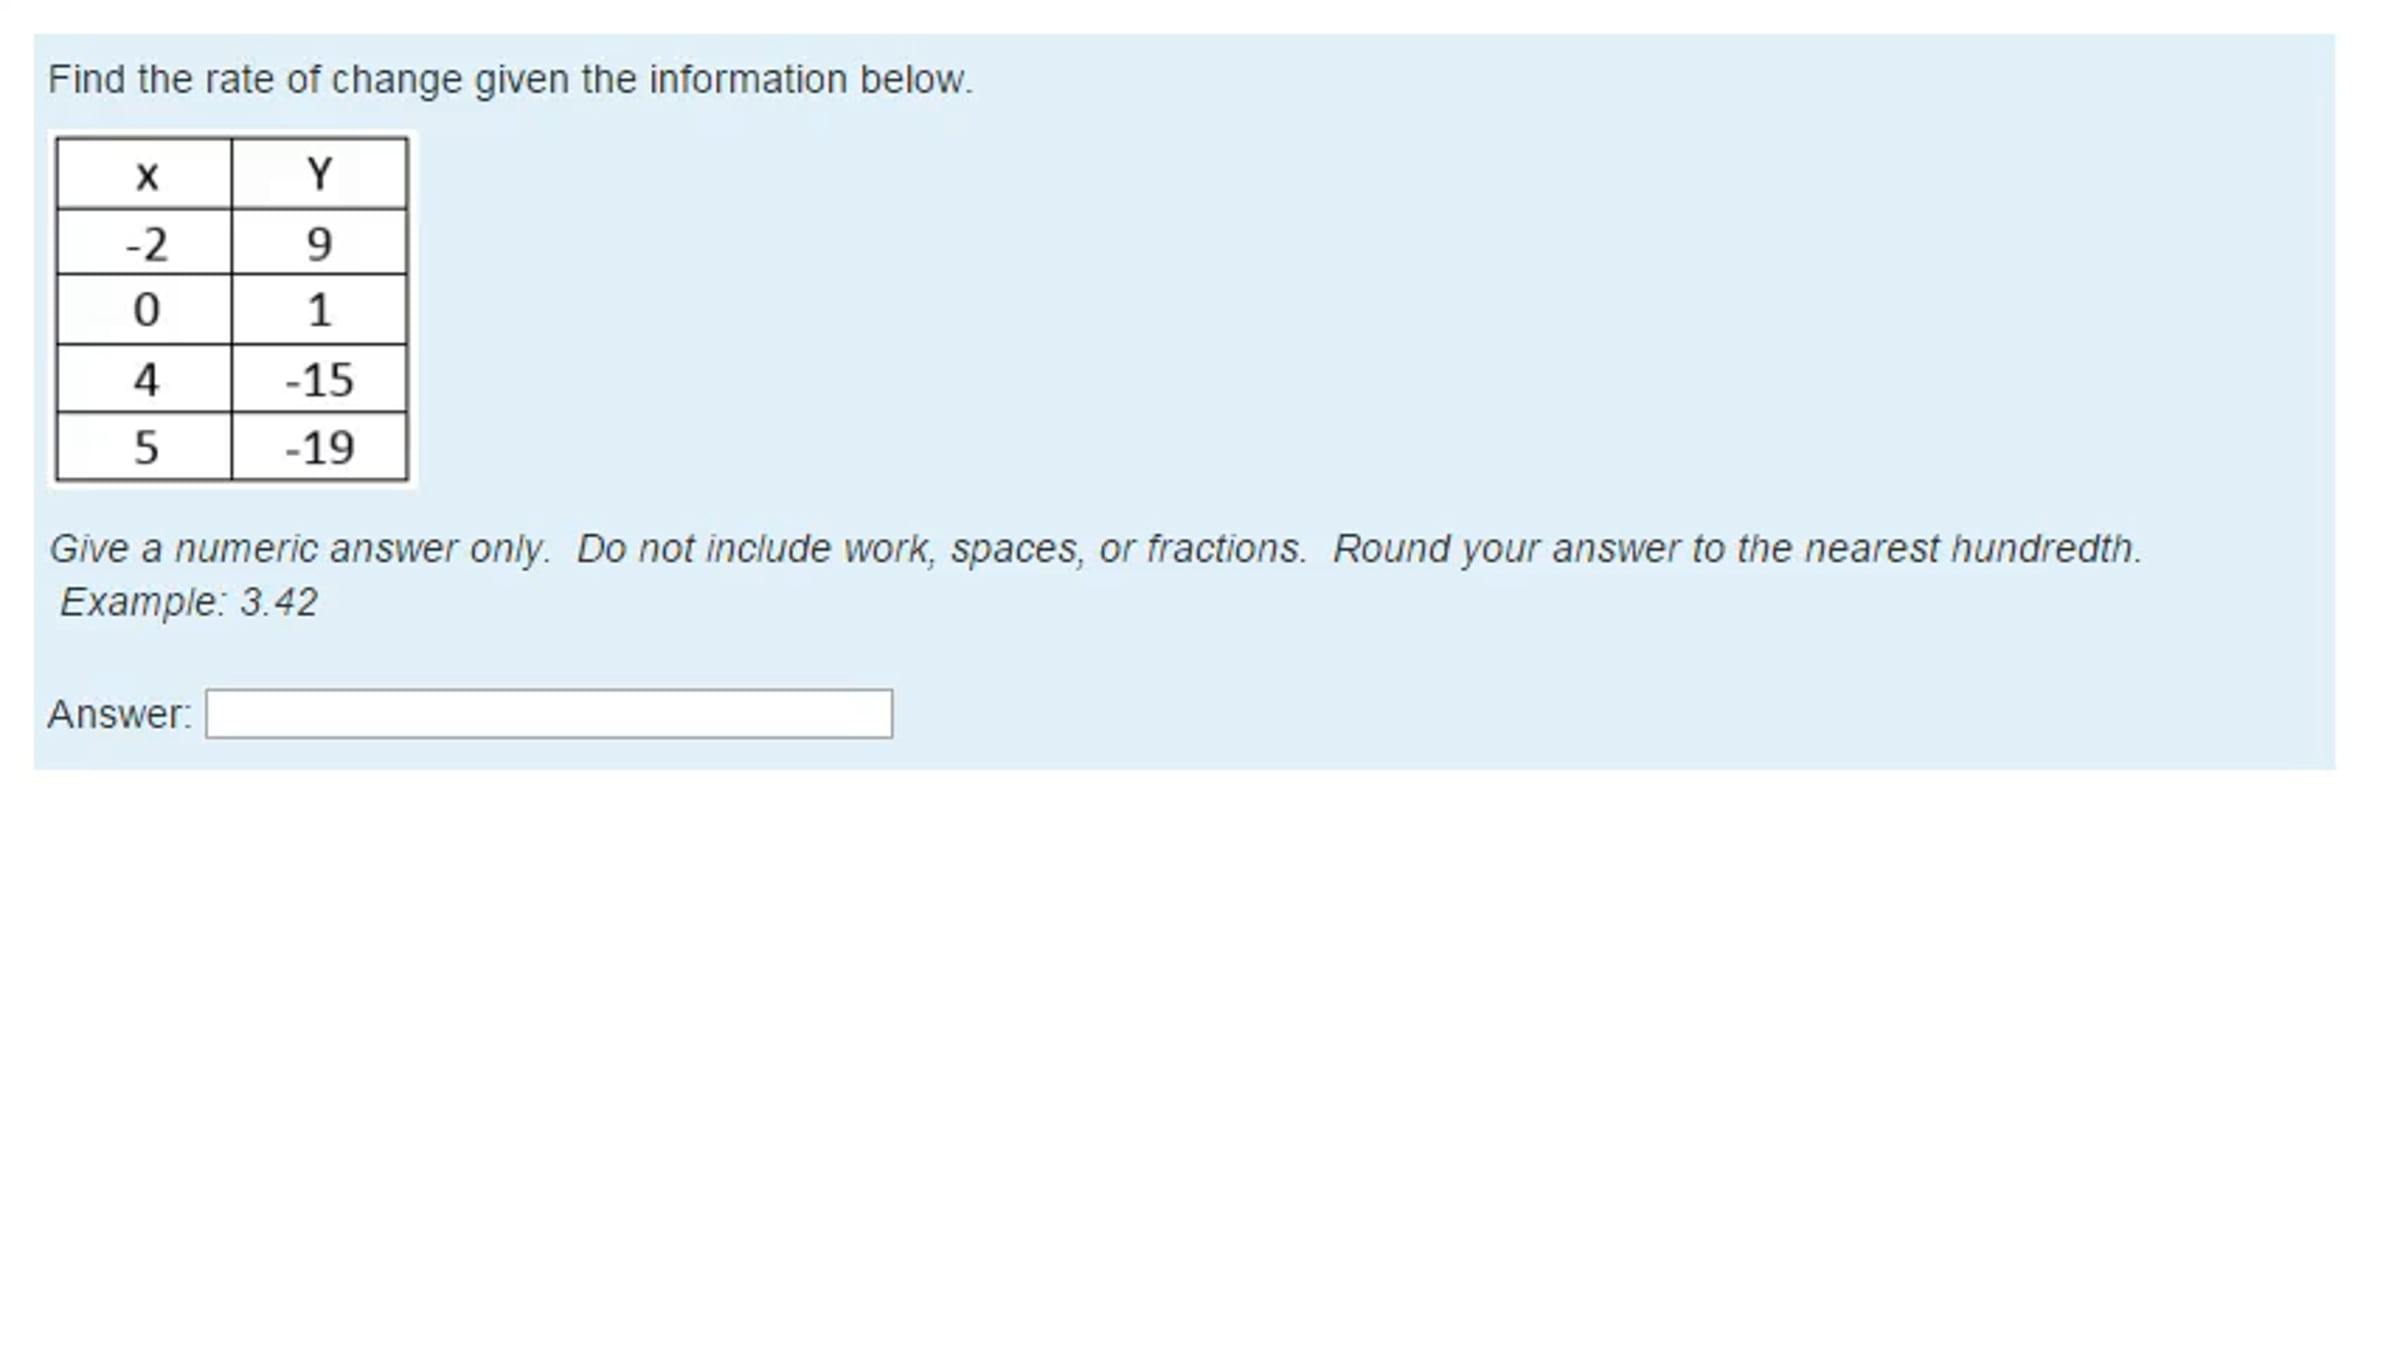Click the 'Give a numeric answer only' sentence
Screen dimensions: 2400x1349
[299, 549]
